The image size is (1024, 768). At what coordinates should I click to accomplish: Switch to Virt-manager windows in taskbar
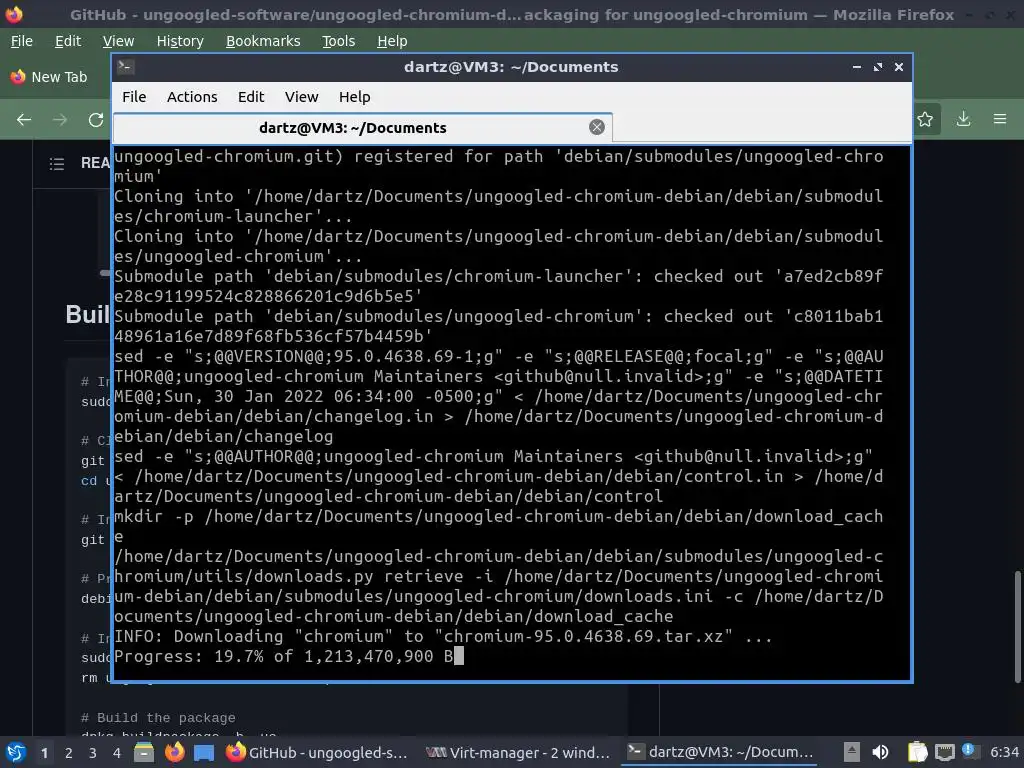pos(517,753)
